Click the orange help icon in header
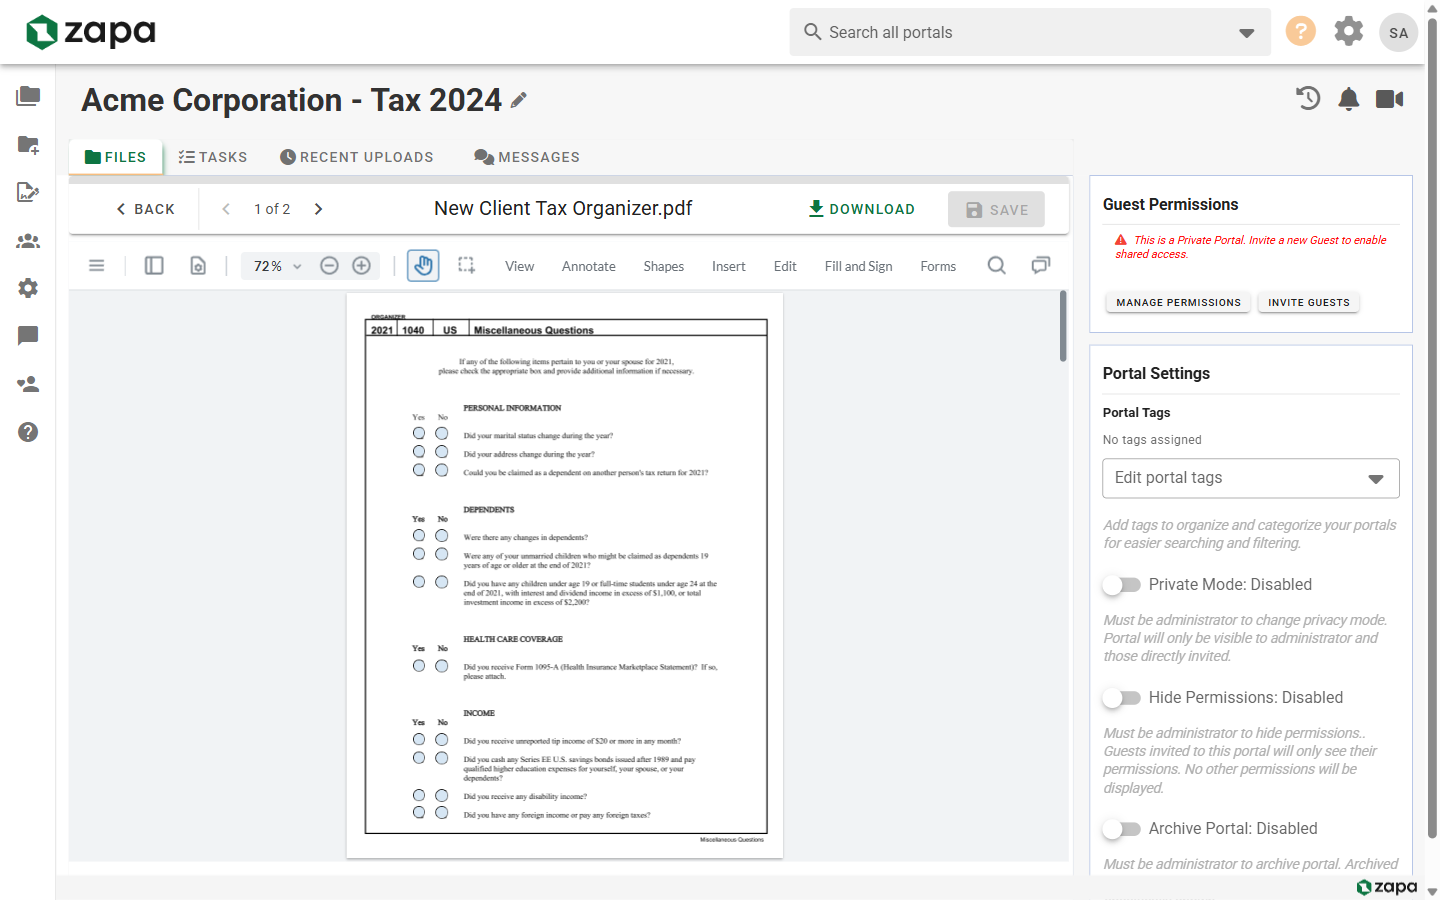1440x900 pixels. pyautogui.click(x=1300, y=31)
